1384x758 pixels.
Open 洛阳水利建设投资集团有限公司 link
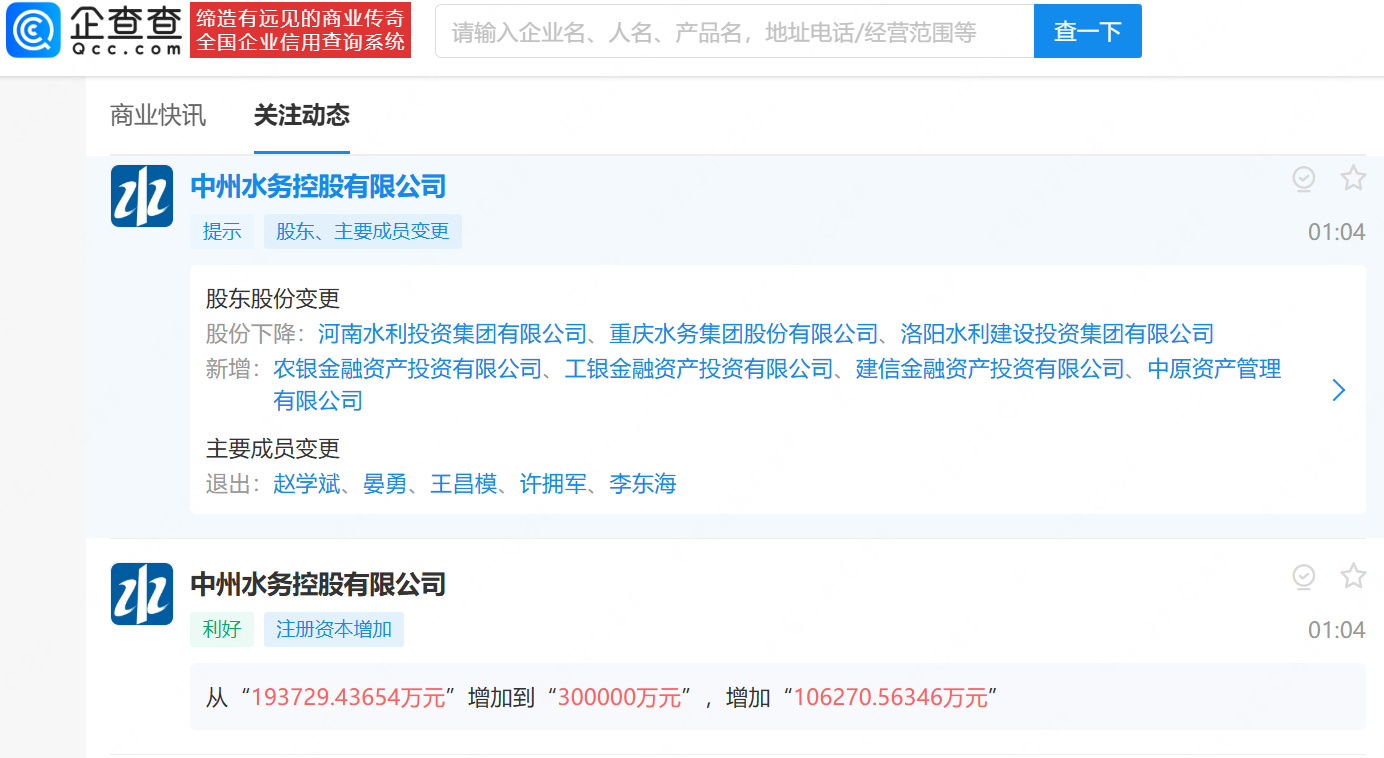(x=1057, y=333)
